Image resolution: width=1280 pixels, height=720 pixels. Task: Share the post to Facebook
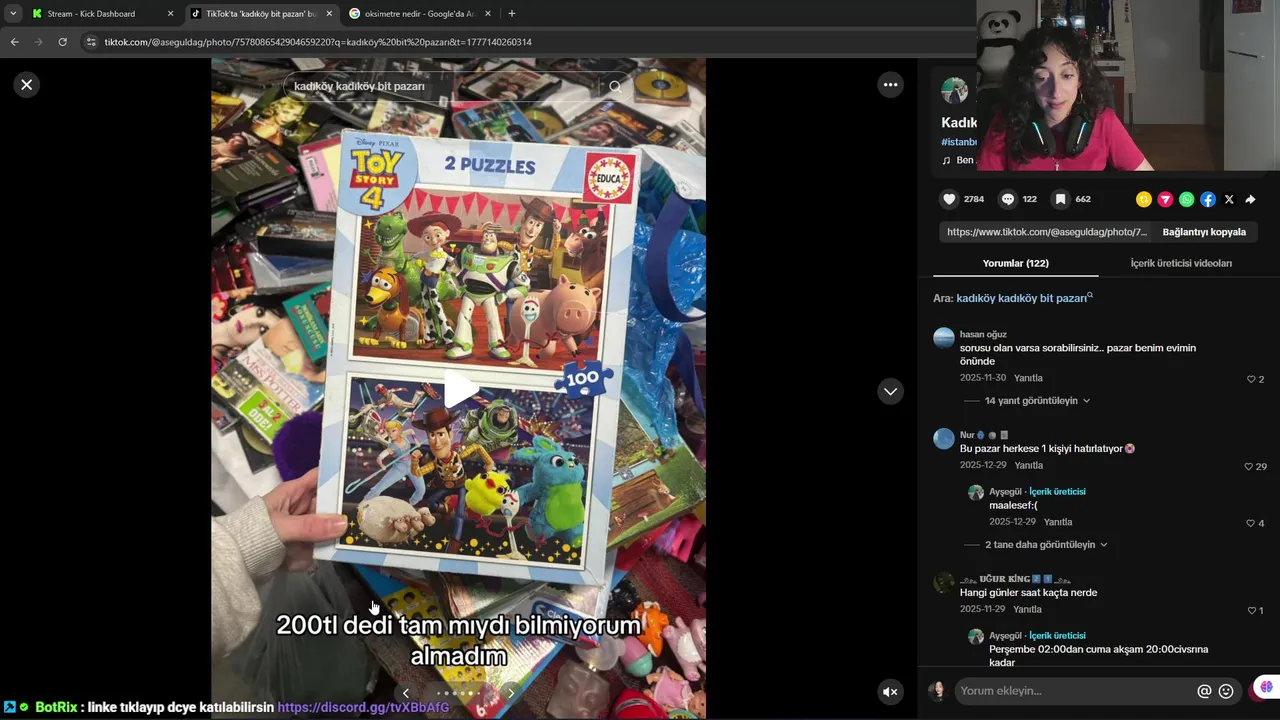1208,199
